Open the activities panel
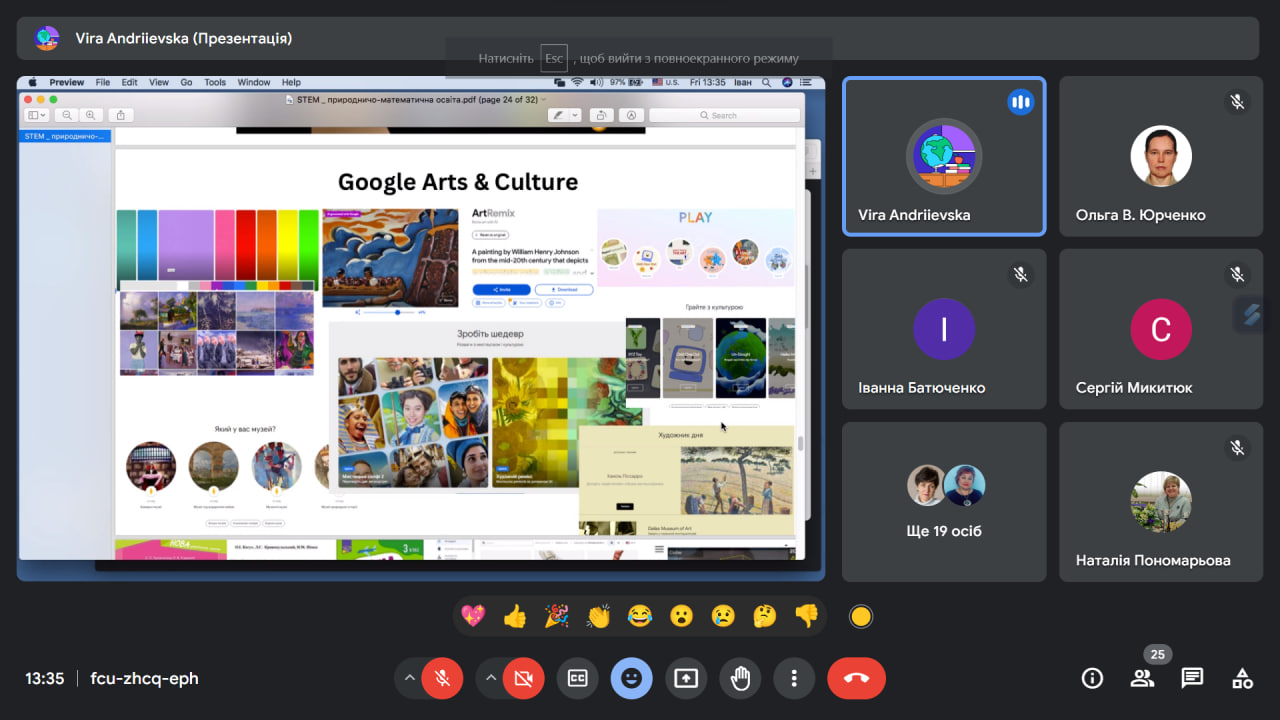The image size is (1280, 720). pos(1242,678)
